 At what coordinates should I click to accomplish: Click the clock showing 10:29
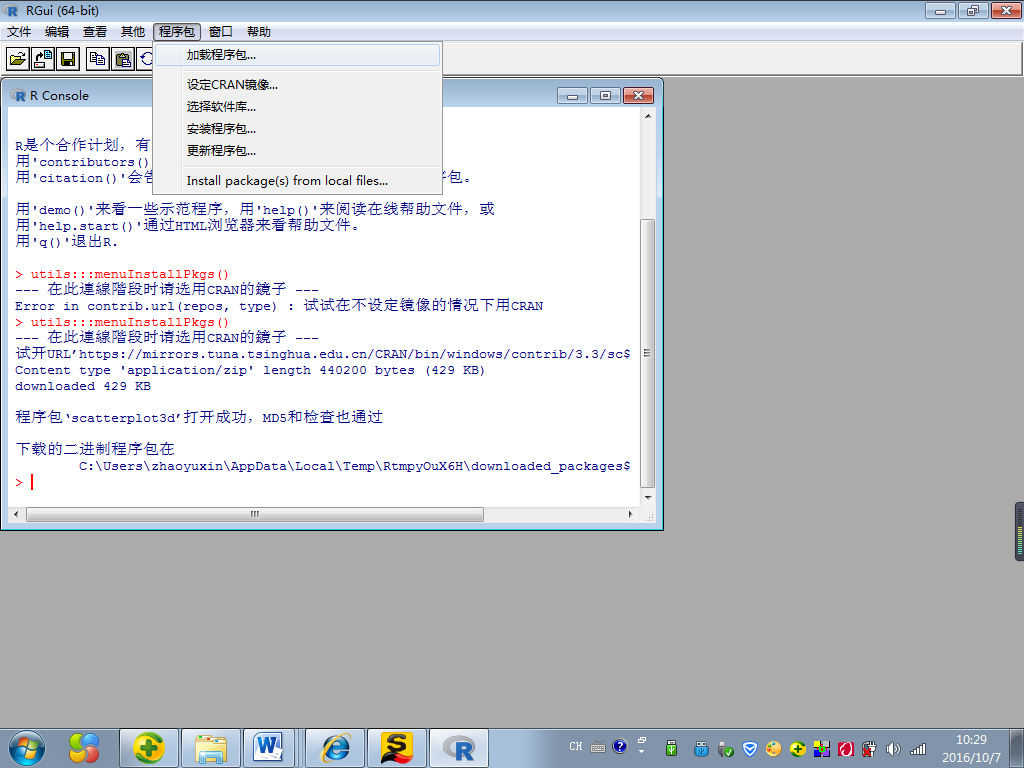click(971, 740)
